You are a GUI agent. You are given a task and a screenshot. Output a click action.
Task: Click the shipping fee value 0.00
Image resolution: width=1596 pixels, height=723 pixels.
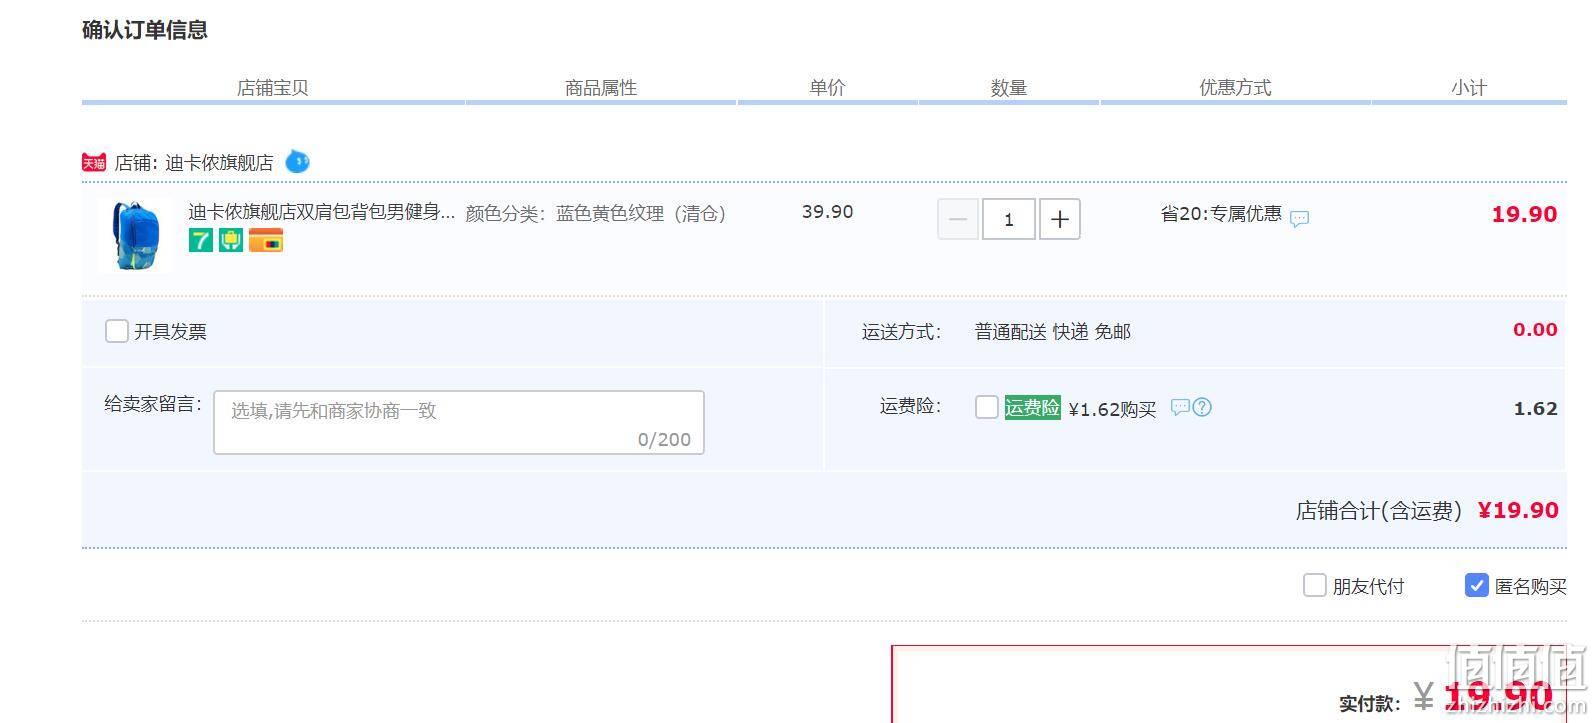(x=1535, y=330)
